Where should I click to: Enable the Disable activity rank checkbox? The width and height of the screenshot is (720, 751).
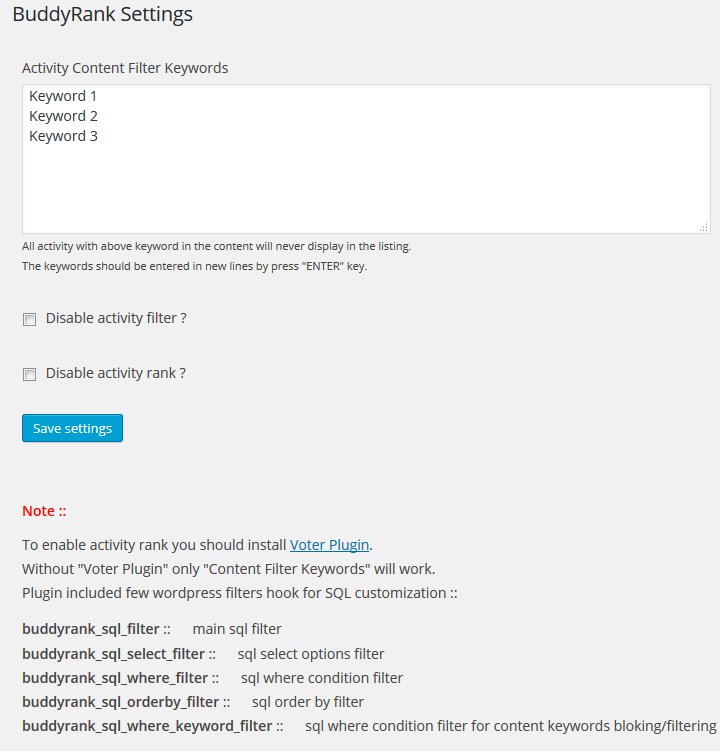(x=29, y=375)
